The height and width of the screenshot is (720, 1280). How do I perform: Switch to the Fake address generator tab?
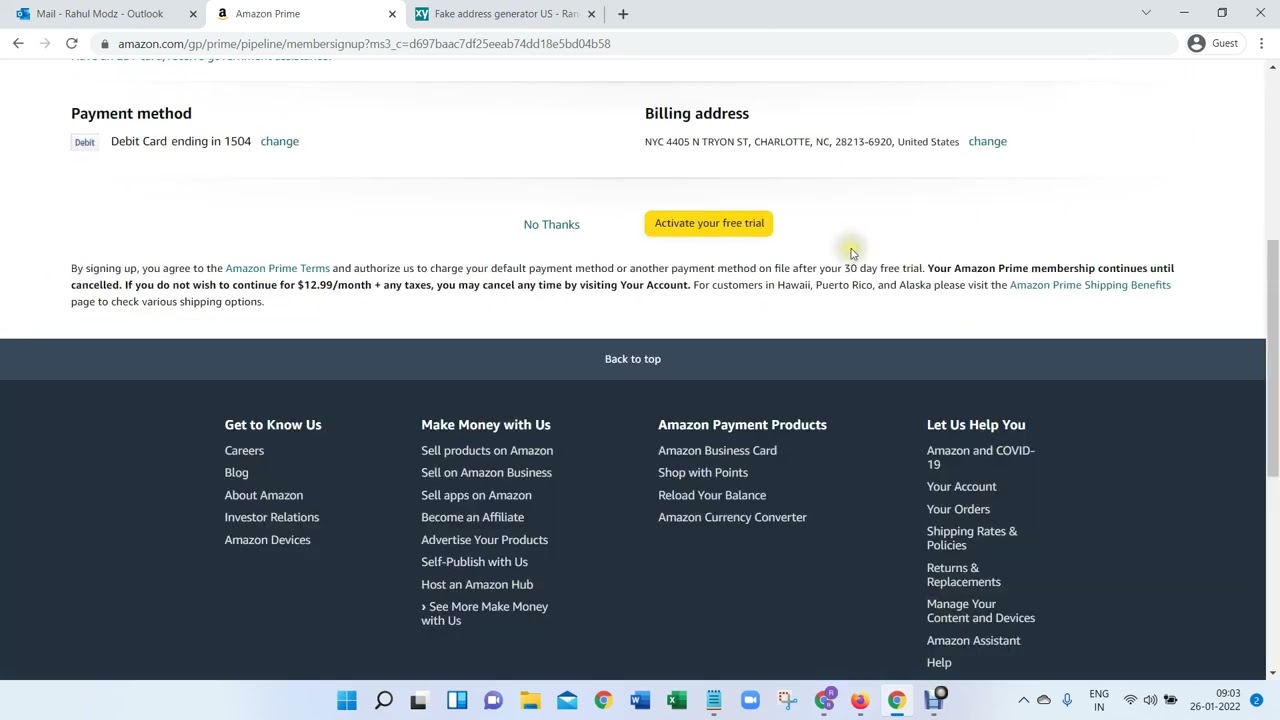tap(505, 14)
